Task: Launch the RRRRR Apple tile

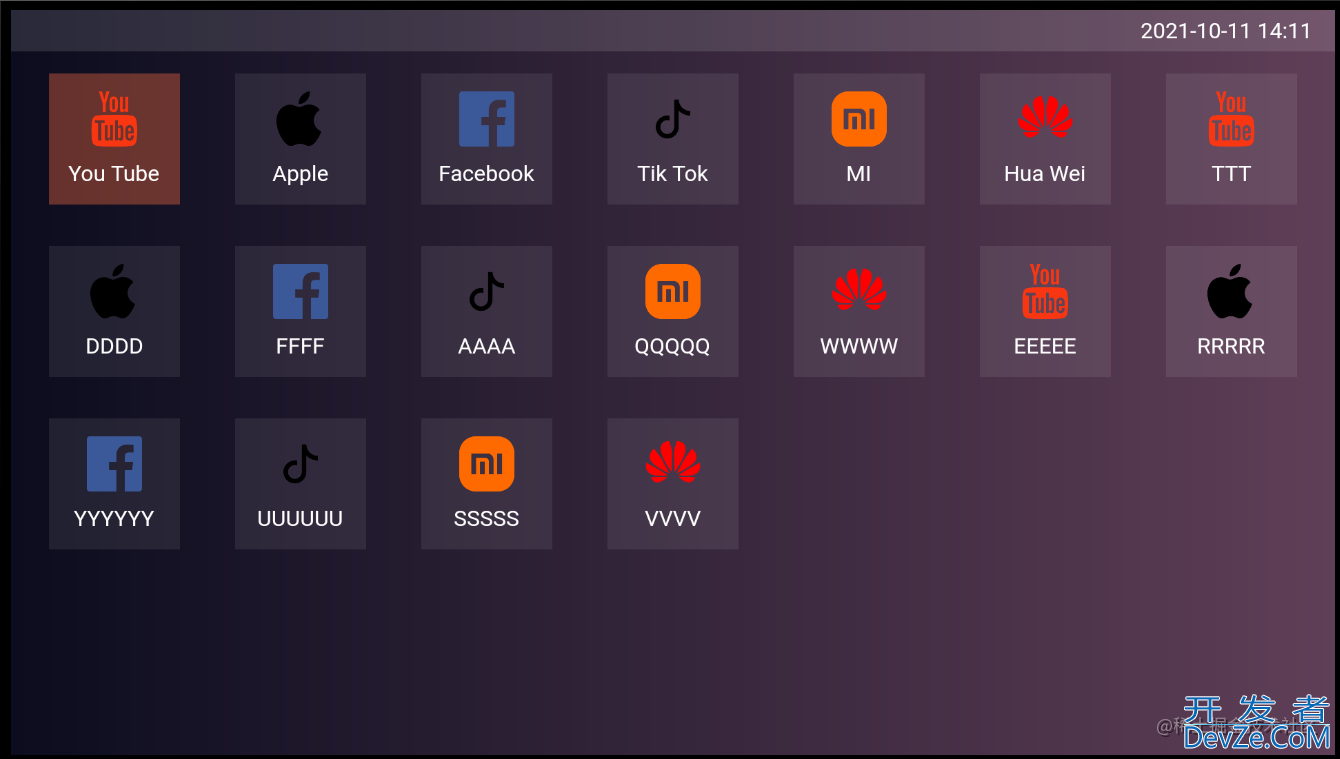Action: pyautogui.click(x=1231, y=312)
